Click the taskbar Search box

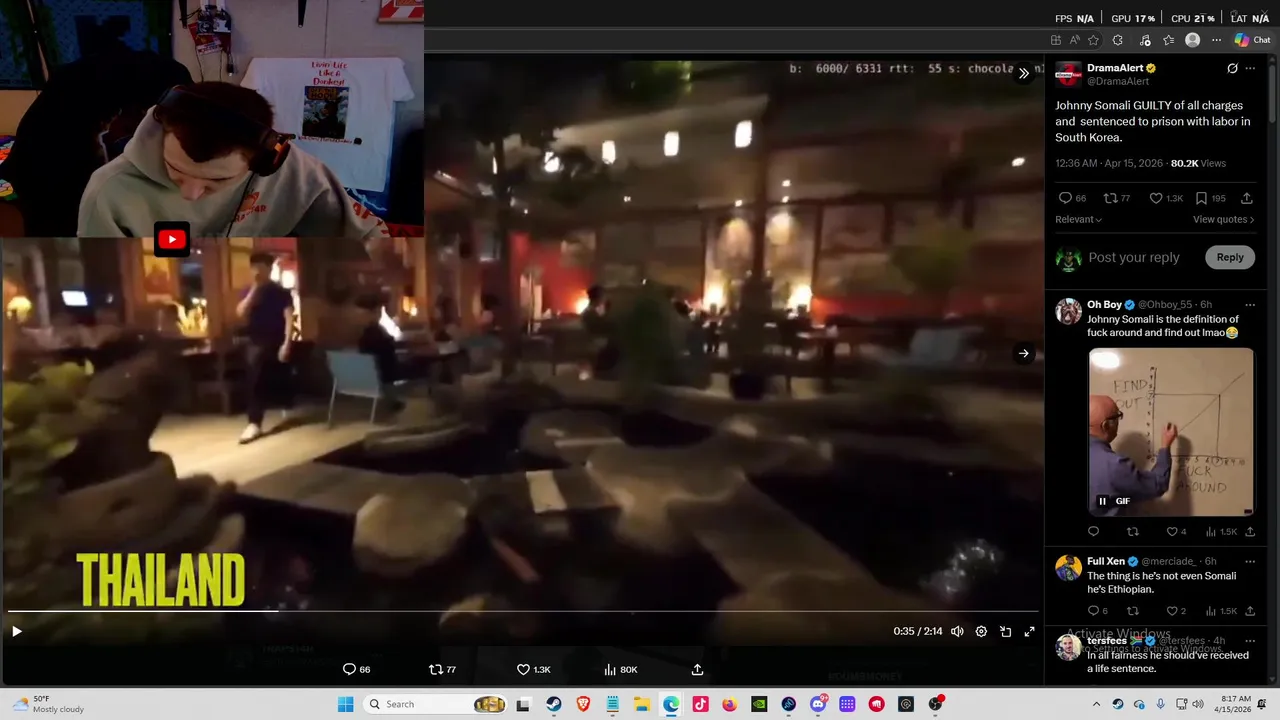(x=437, y=704)
